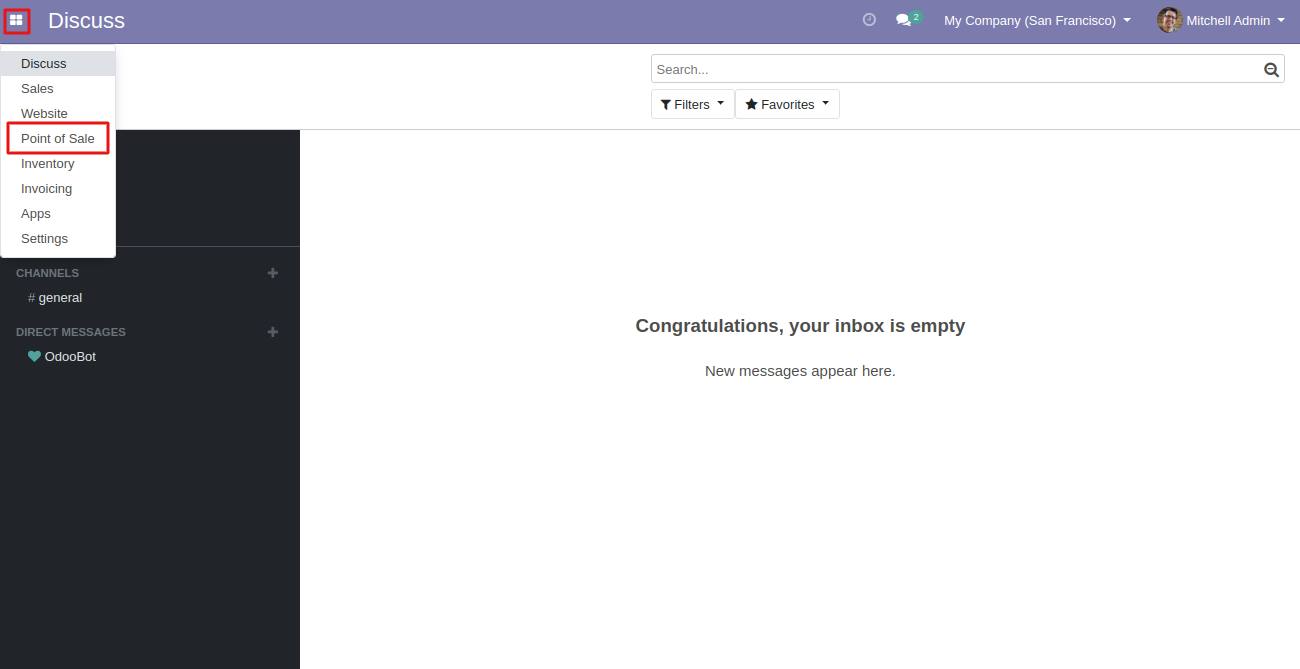Select Sales from the apps menu
This screenshot has width=1300, height=669.
[x=58, y=88]
